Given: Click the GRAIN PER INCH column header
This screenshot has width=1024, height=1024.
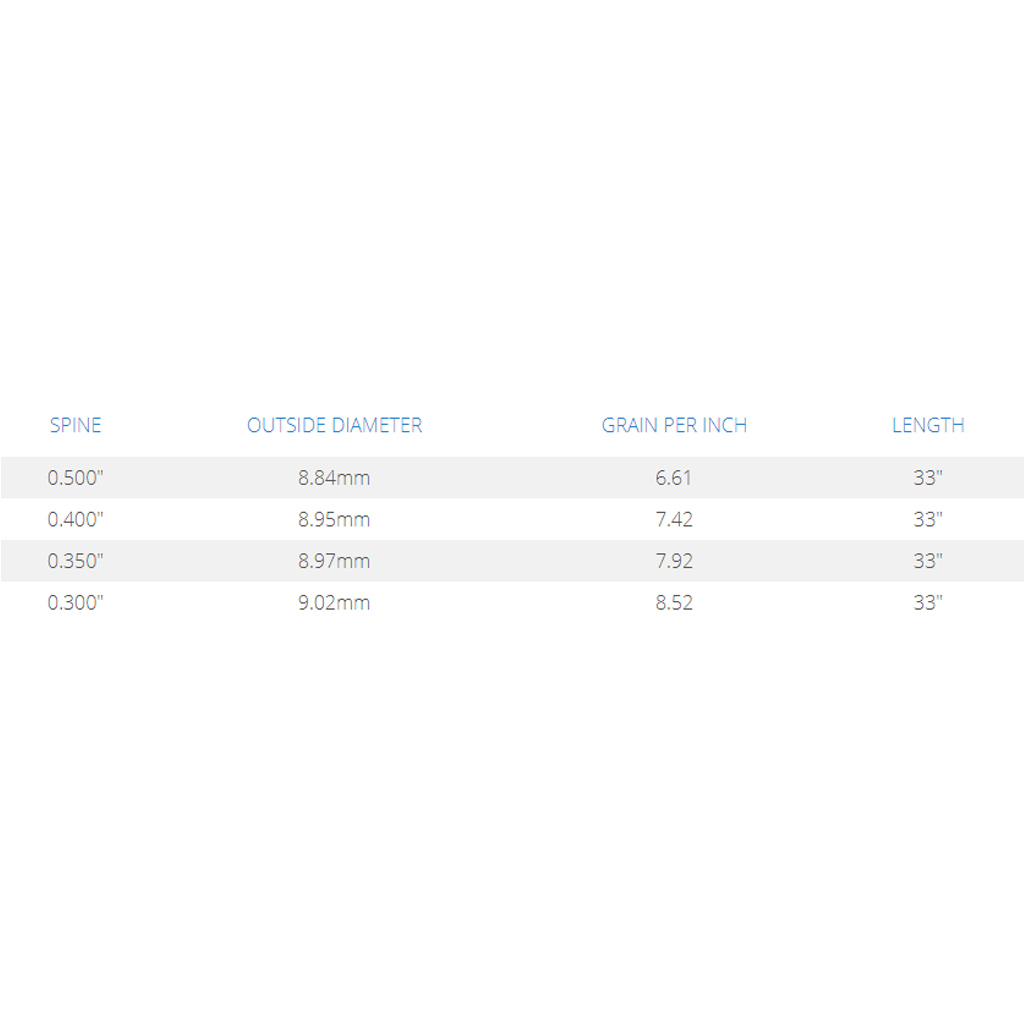Looking at the screenshot, I should (674, 425).
